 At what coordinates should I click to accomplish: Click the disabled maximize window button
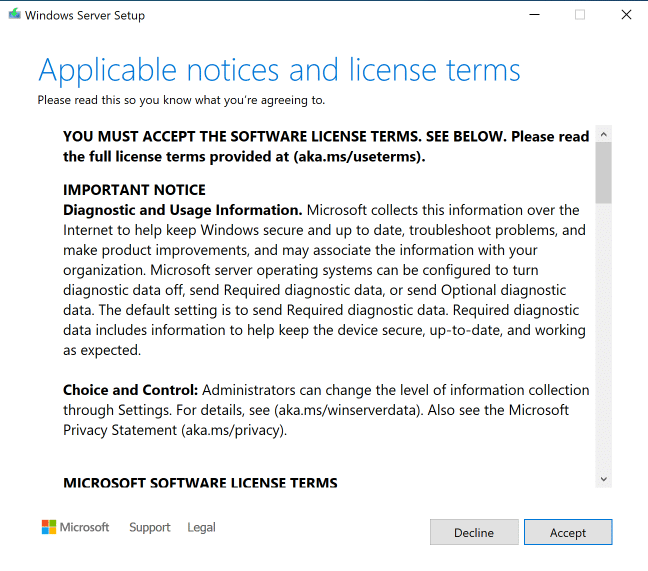click(x=580, y=15)
